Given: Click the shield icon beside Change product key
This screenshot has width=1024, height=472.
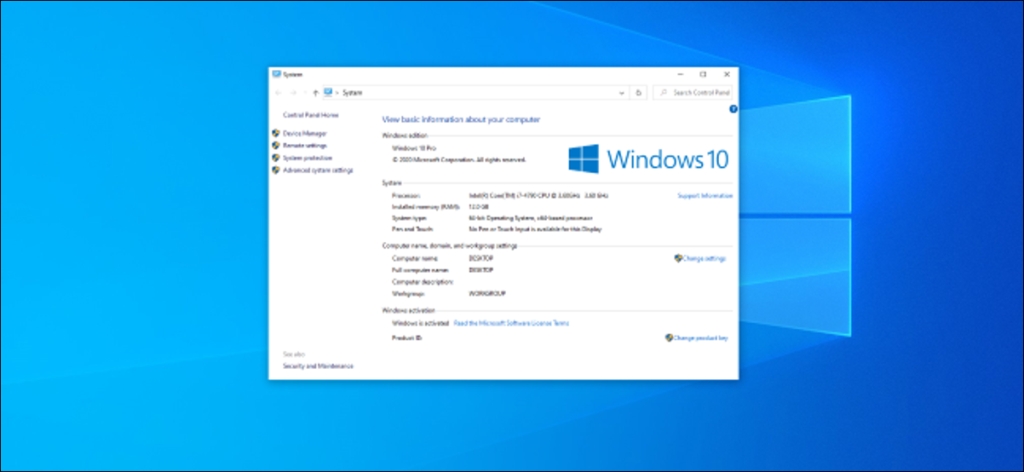Looking at the screenshot, I should pyautogui.click(x=669, y=338).
